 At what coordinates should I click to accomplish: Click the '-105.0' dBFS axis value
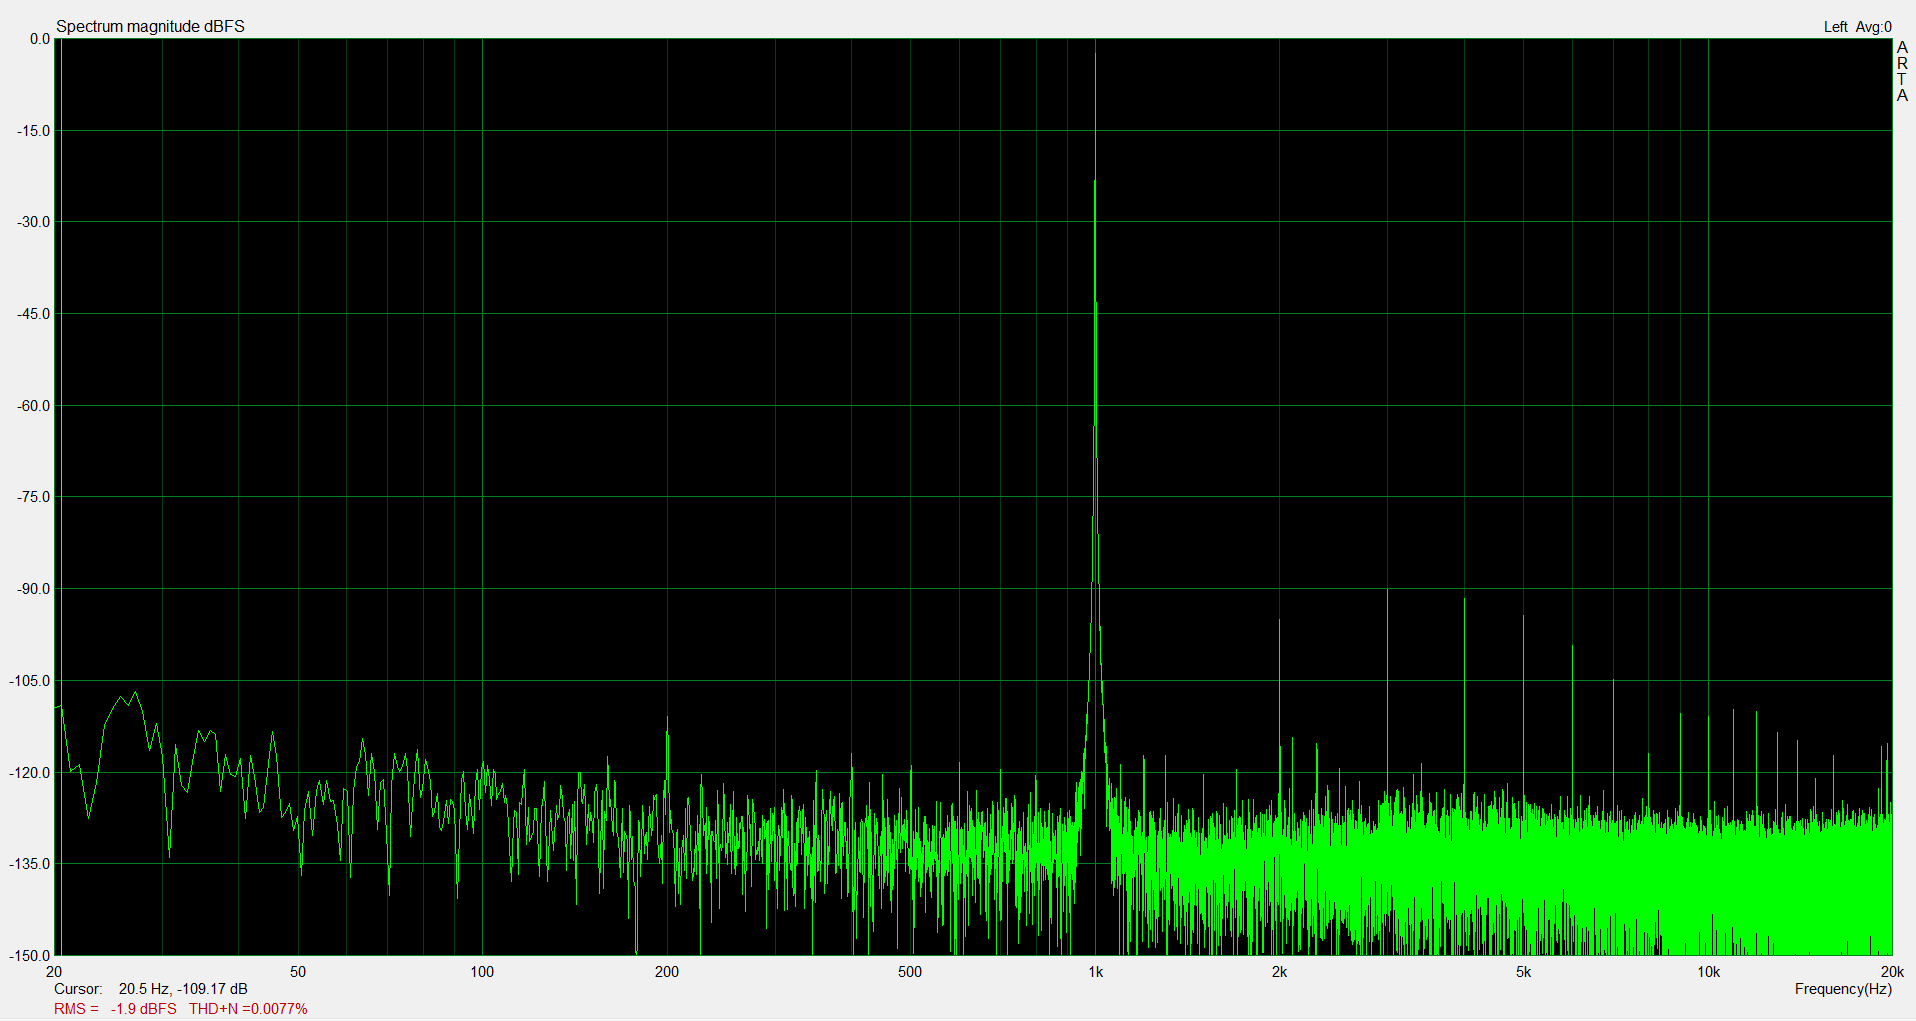30,681
